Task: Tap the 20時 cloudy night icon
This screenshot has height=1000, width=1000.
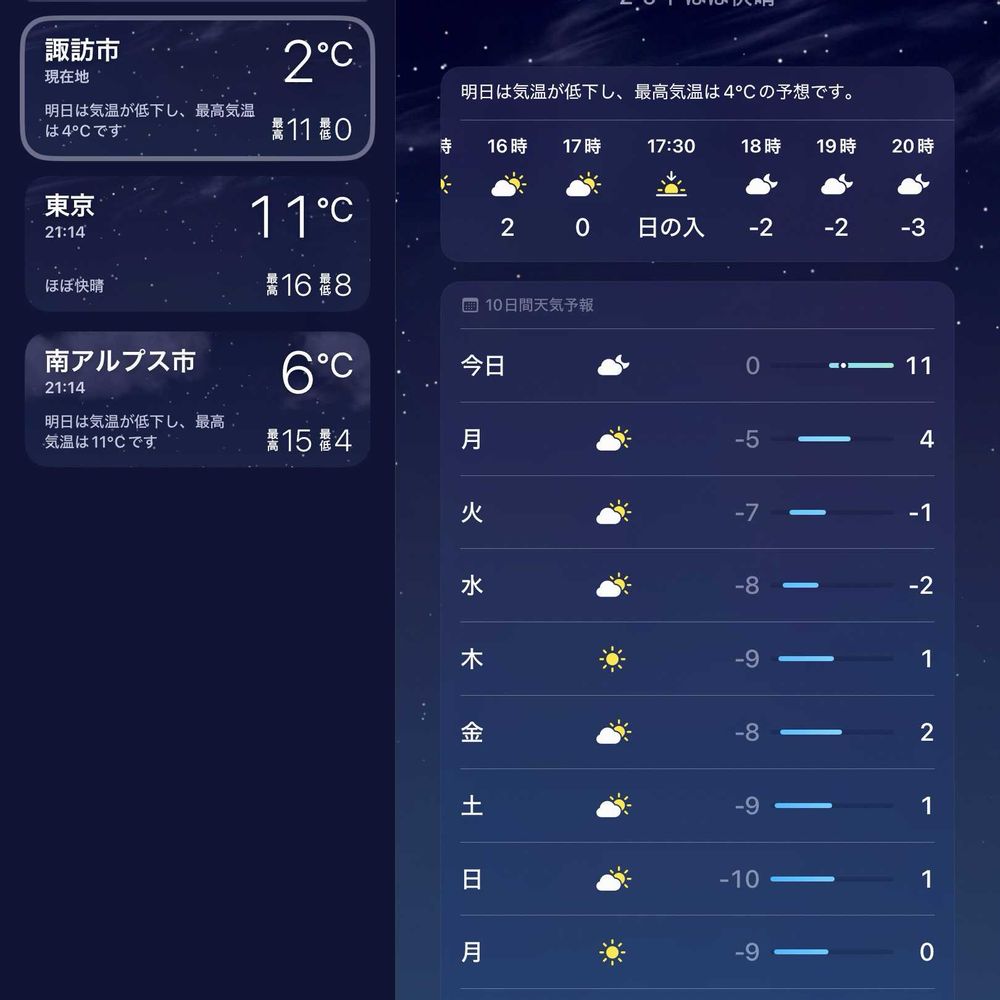Action: [x=913, y=185]
